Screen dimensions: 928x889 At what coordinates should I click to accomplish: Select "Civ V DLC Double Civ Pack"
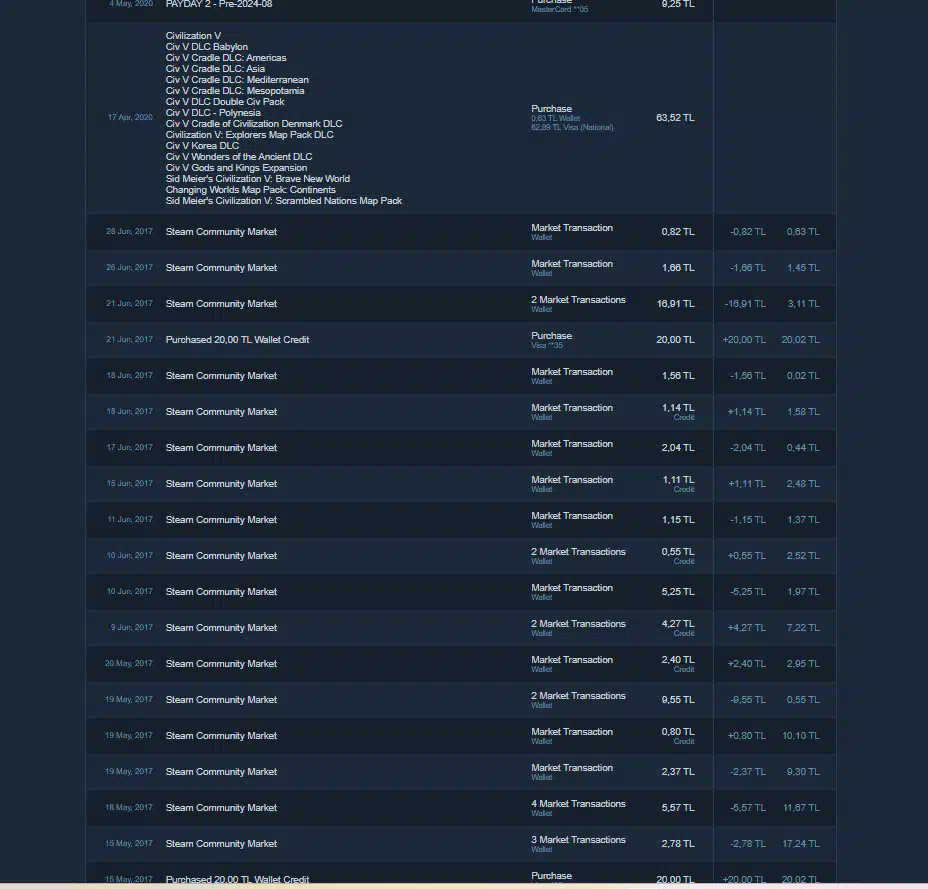click(x=225, y=102)
